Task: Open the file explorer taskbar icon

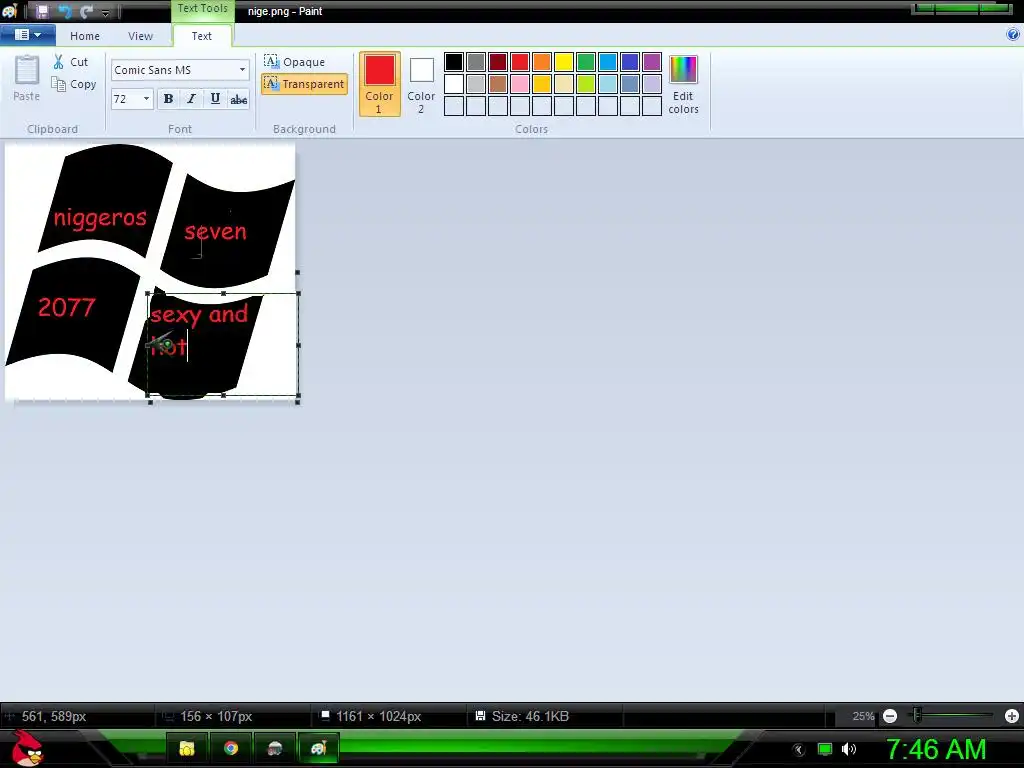Action: point(187,748)
